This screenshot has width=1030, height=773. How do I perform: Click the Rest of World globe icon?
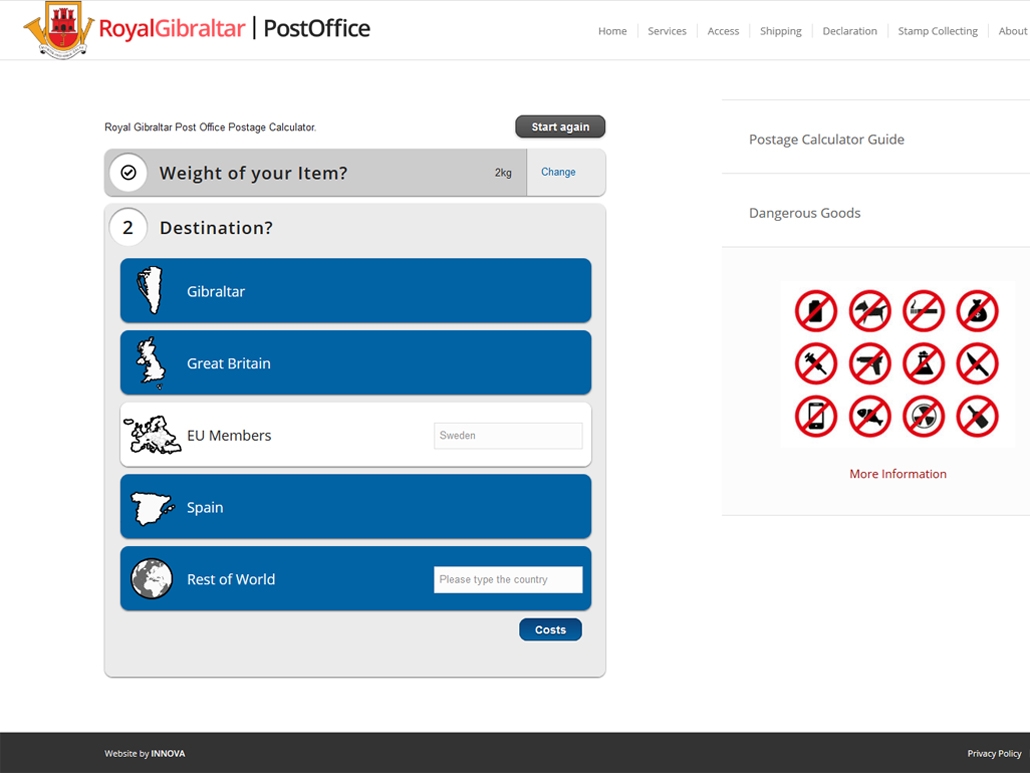click(152, 579)
